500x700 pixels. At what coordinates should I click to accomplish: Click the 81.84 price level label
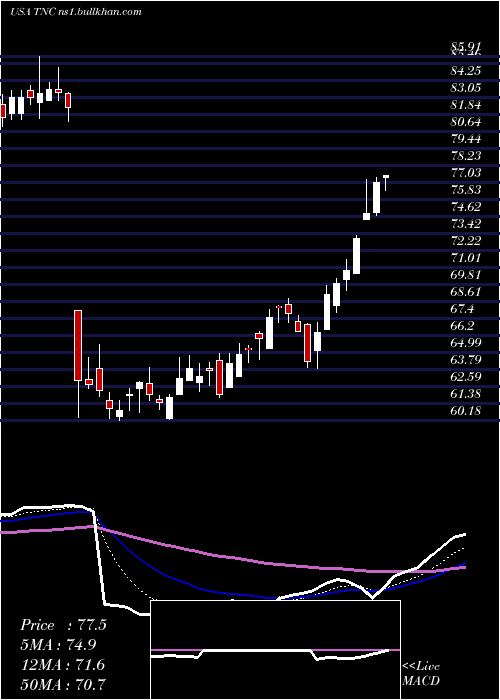466,104
